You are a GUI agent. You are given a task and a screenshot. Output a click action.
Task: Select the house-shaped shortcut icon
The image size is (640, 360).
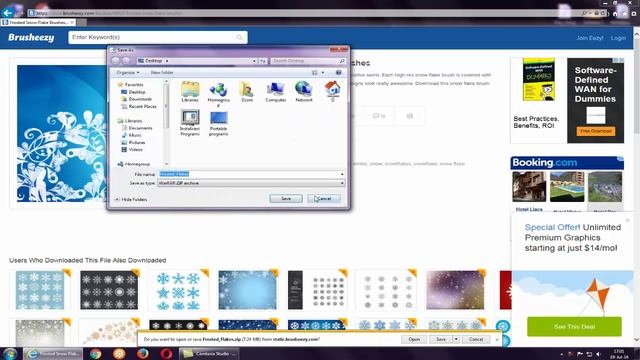pos(333,91)
